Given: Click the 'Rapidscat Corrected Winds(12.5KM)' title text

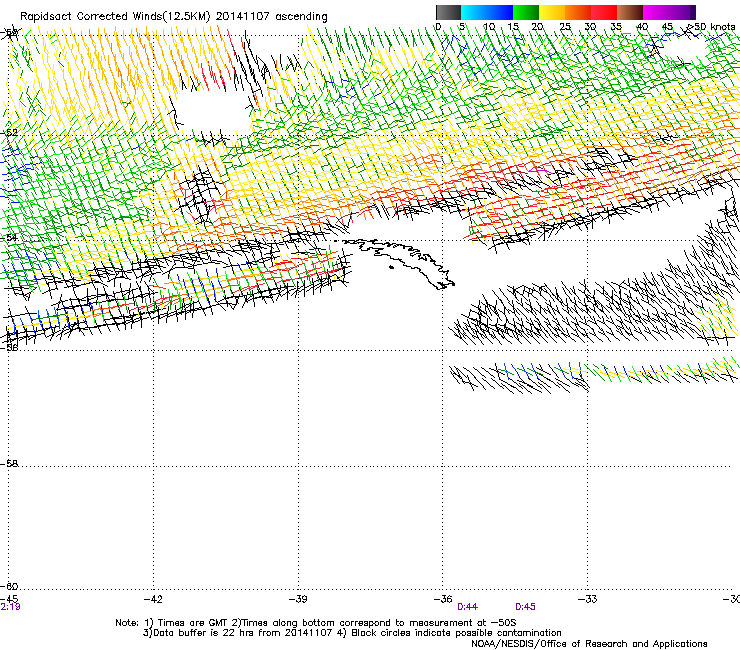Looking at the screenshot, I should [115, 17].
